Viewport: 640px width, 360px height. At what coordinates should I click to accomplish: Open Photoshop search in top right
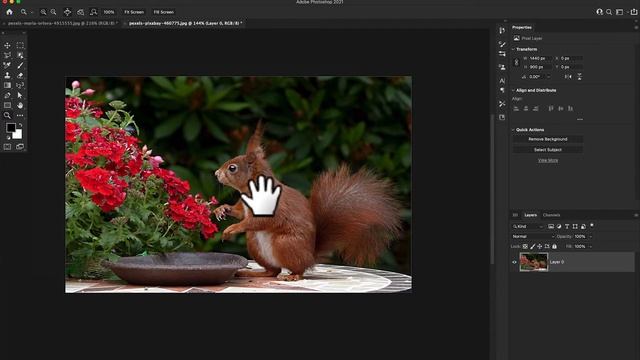(609, 12)
